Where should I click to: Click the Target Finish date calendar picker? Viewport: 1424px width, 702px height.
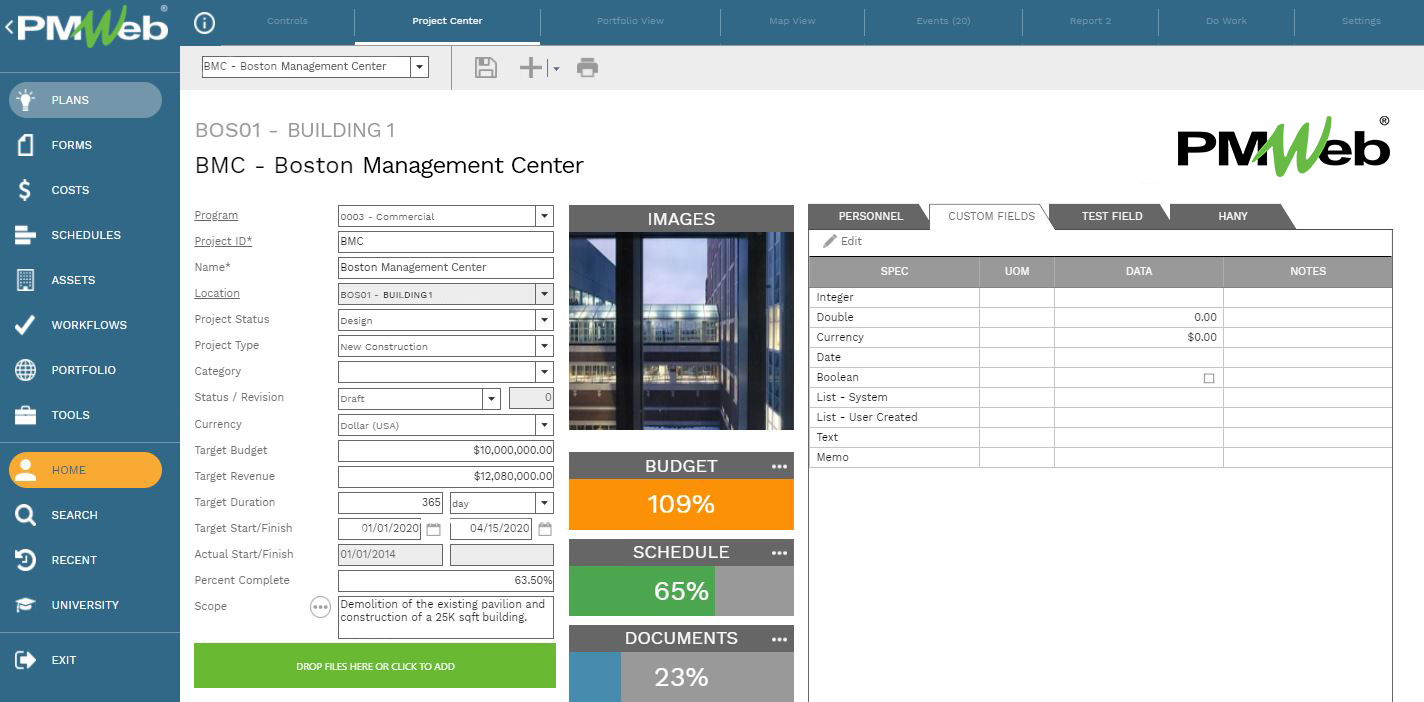[x=545, y=529]
